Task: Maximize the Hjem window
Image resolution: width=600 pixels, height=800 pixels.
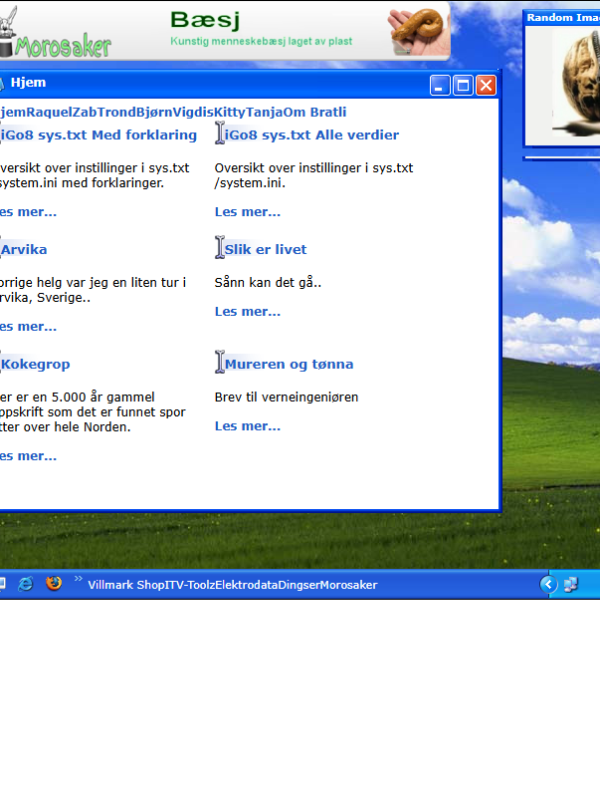Action: point(463,85)
